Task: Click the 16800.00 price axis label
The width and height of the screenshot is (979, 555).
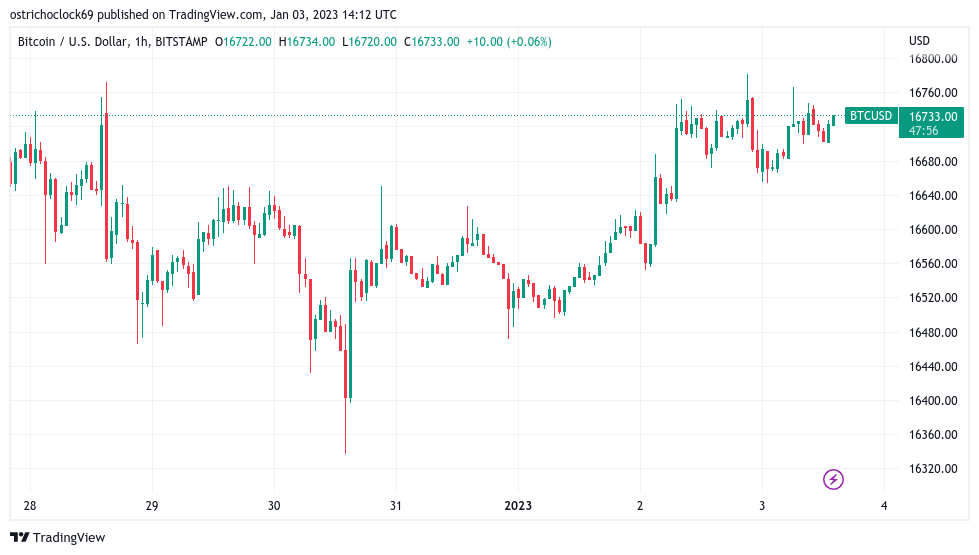Action: pos(933,59)
